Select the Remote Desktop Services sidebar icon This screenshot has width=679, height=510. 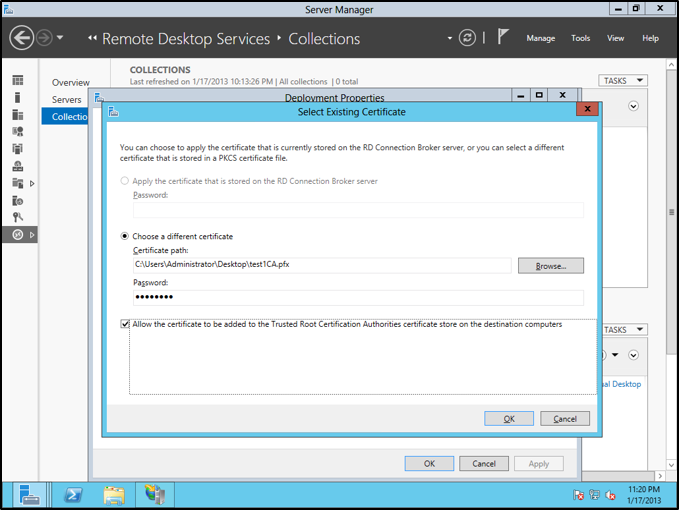18,234
